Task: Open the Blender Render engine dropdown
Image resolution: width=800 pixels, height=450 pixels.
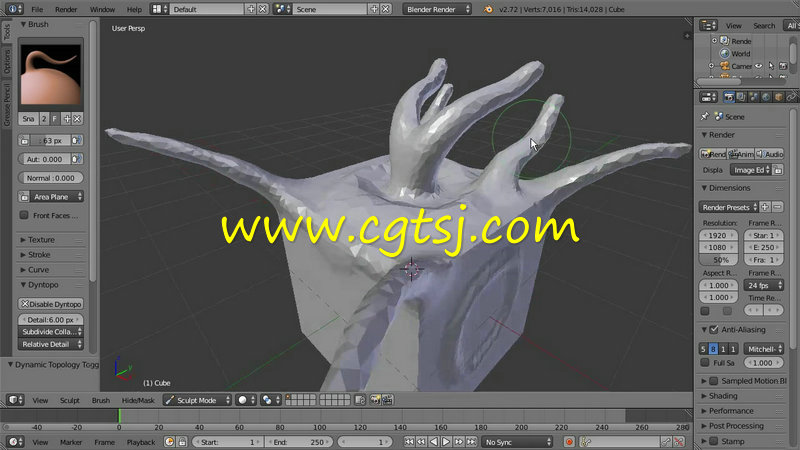Action: [x=437, y=9]
